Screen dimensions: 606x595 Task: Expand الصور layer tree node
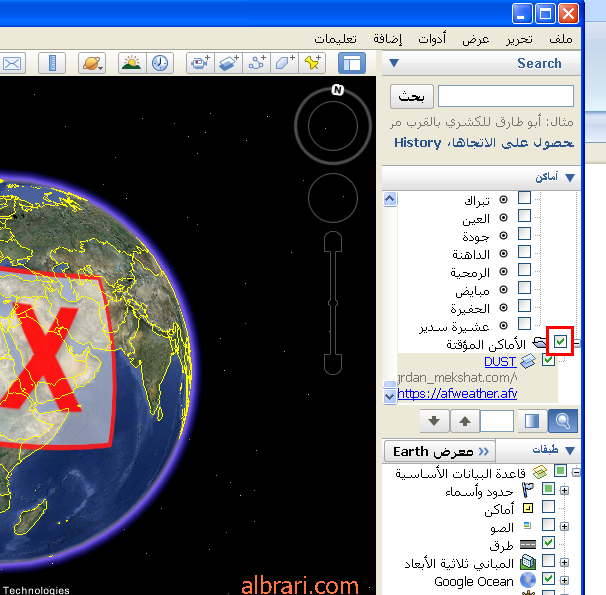(564, 526)
